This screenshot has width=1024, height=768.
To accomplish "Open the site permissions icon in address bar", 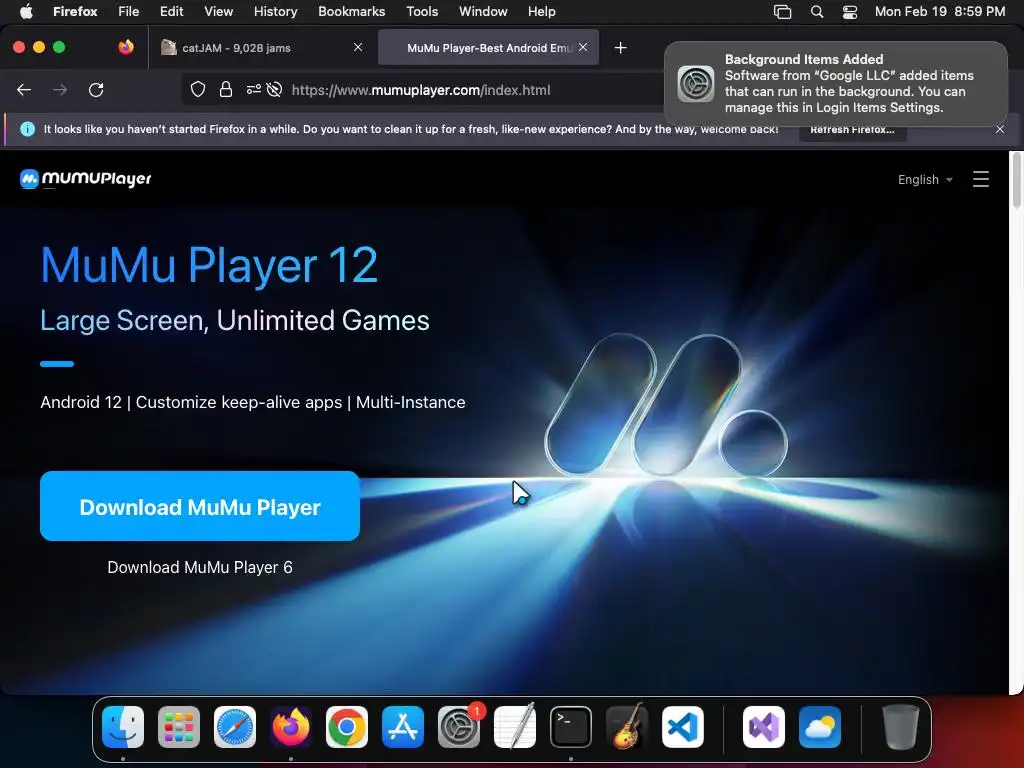I will 253,89.
